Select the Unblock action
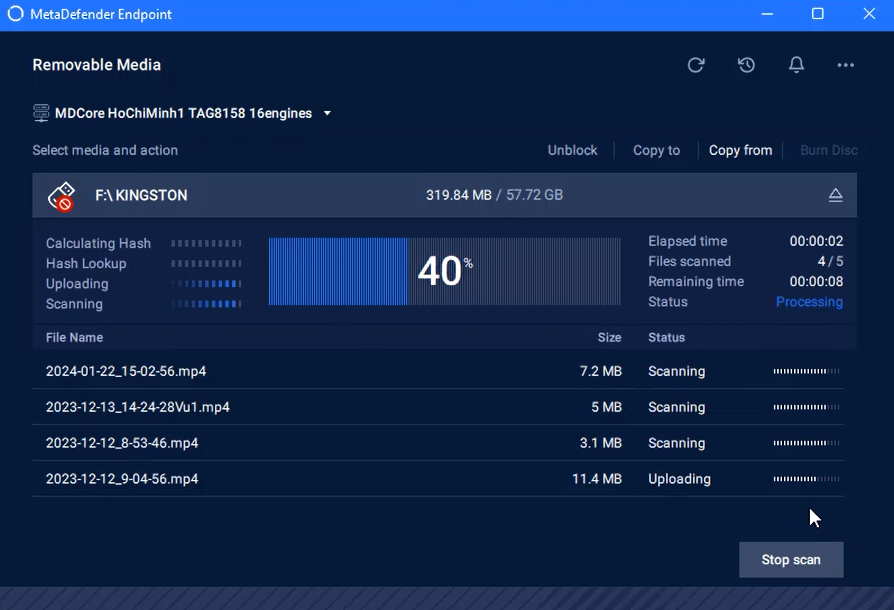The height and width of the screenshot is (610, 894). (572, 150)
